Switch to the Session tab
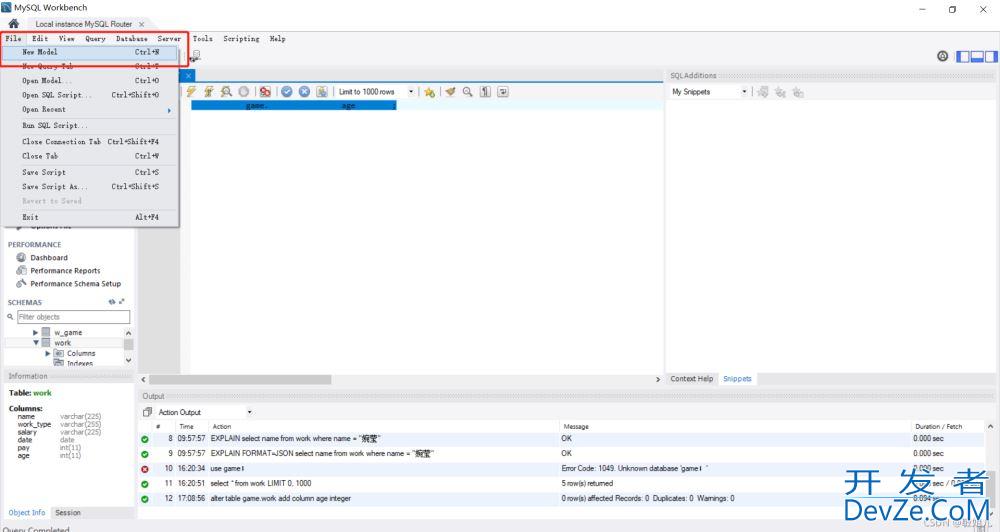Viewport: 1000px width, 532px height. coord(68,512)
